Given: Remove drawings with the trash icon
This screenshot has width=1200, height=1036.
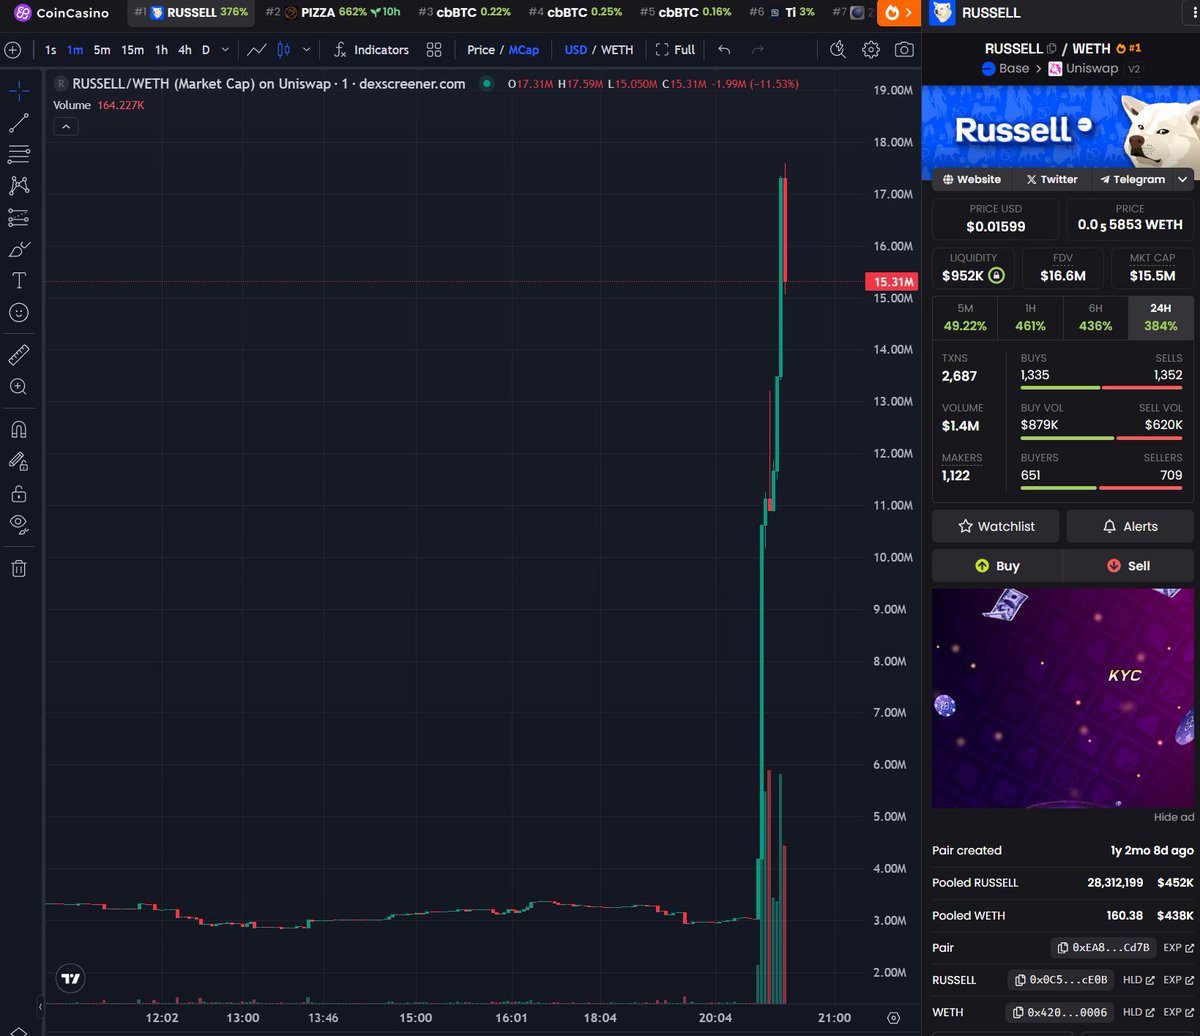Looking at the screenshot, I should pos(19,568).
